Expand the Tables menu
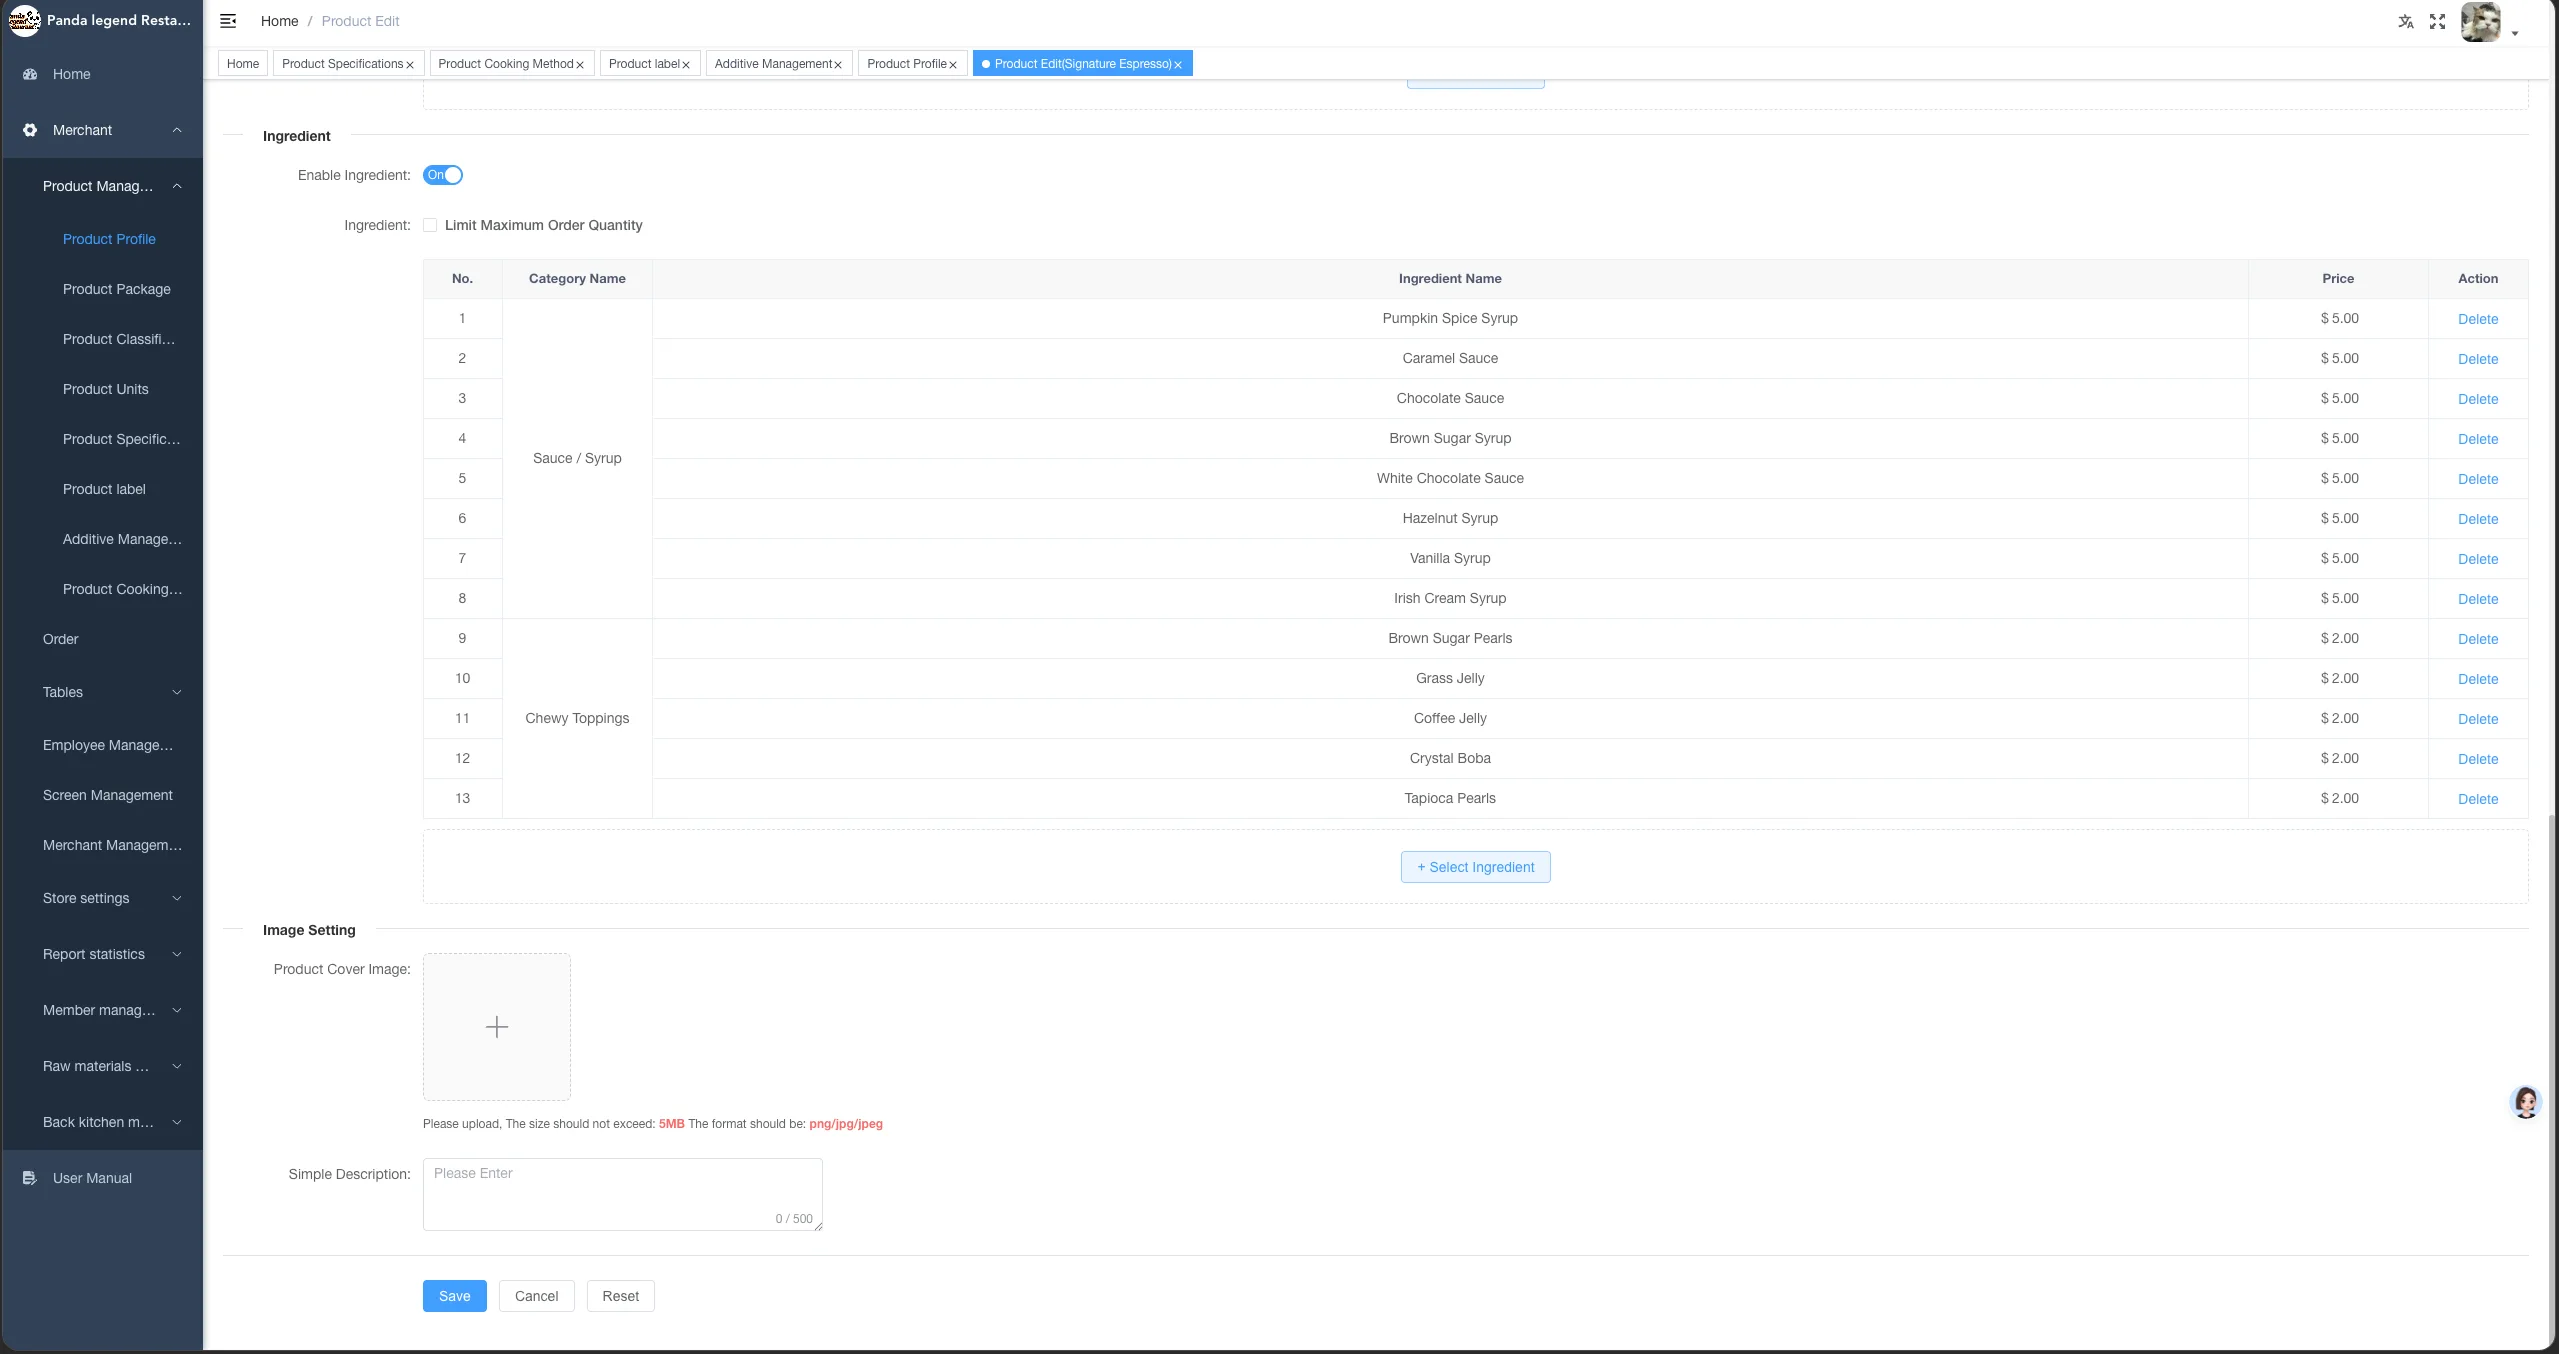Image resolution: width=2559 pixels, height=1354 pixels. [177, 692]
